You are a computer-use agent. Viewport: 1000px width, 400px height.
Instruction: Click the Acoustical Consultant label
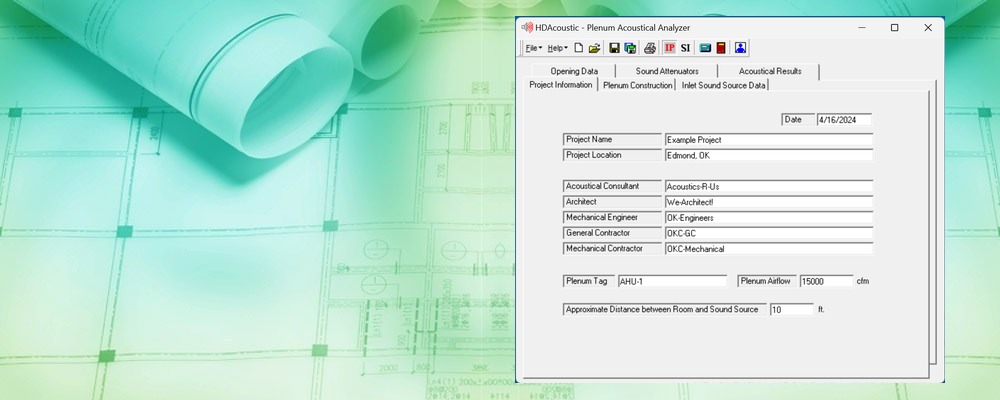(x=612, y=186)
